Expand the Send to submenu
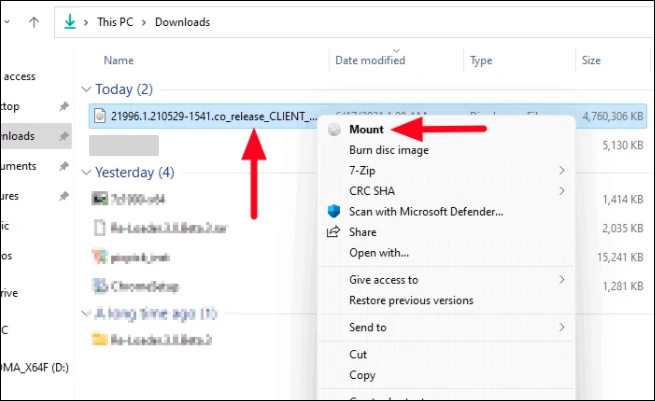Viewport: 655px width, 401px height. coord(561,327)
